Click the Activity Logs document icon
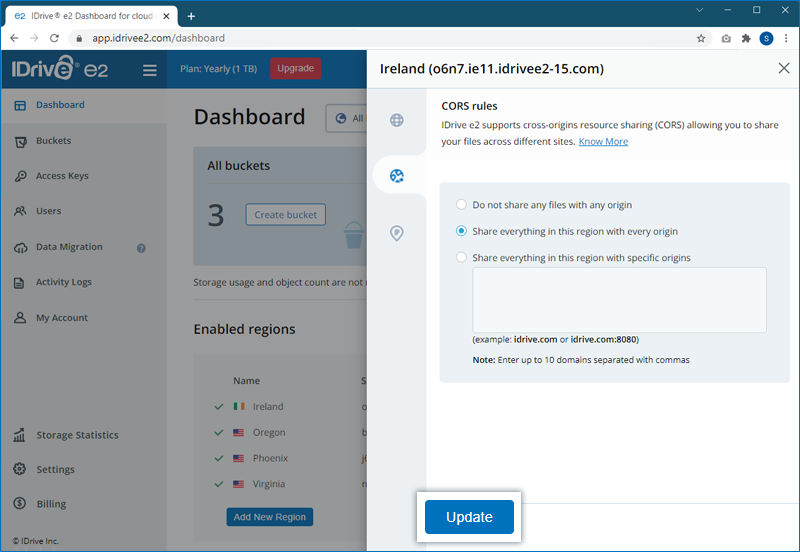This screenshot has height=552, width=800. pyautogui.click(x=19, y=283)
